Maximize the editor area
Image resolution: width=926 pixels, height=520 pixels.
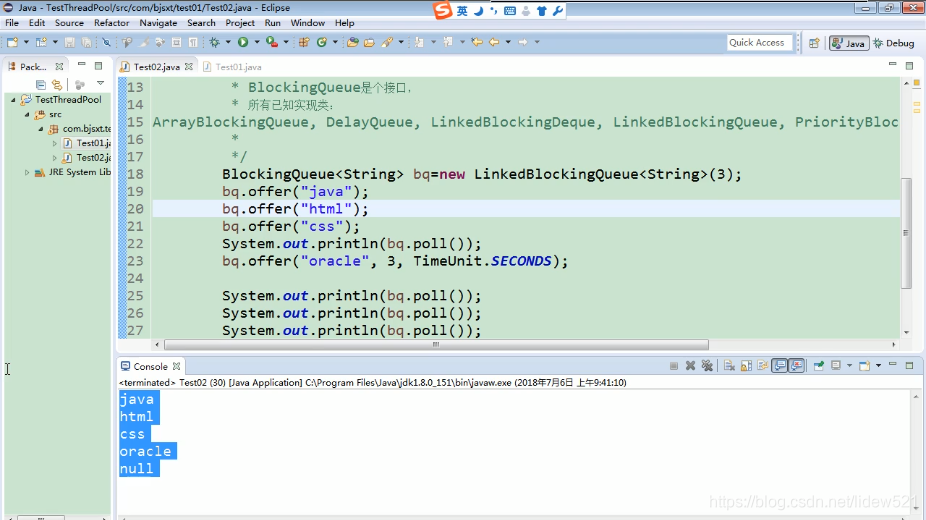(x=909, y=65)
